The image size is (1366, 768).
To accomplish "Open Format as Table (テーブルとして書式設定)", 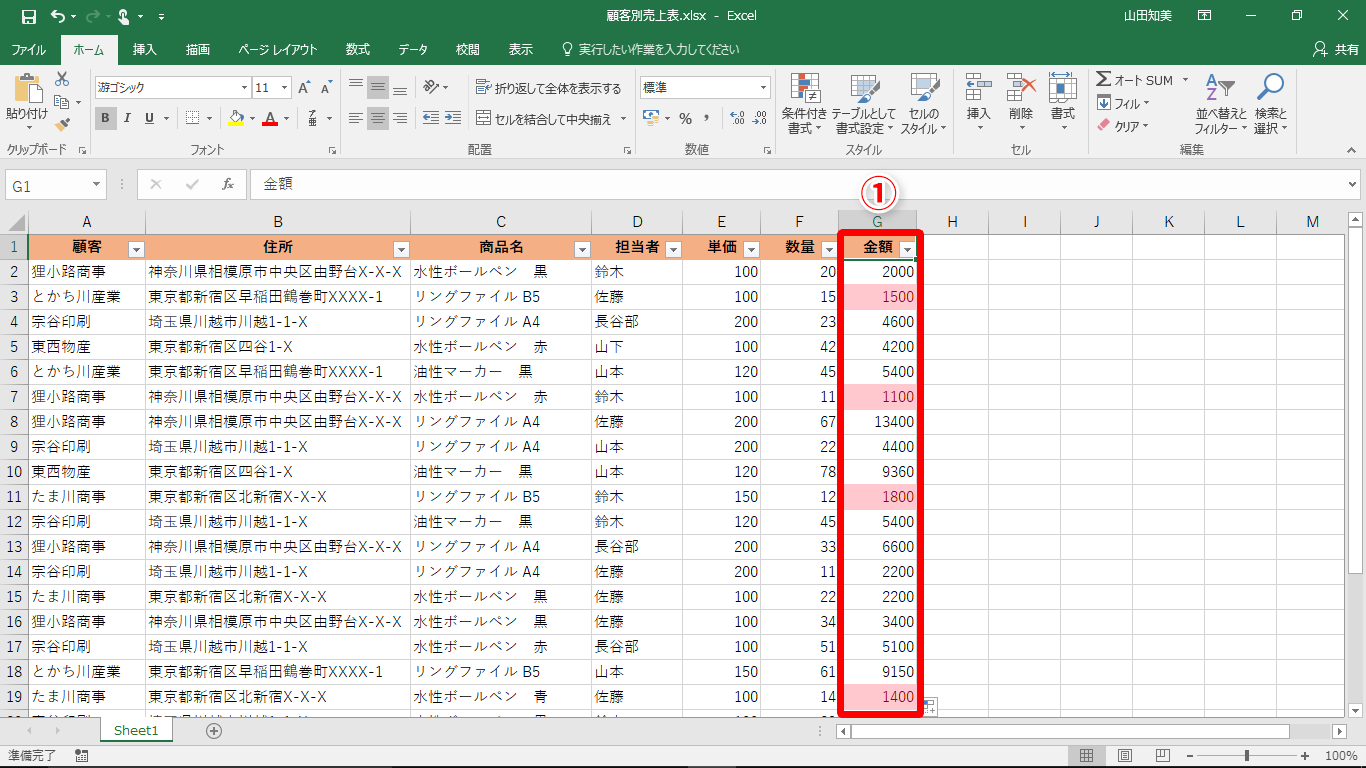I will pyautogui.click(x=864, y=104).
